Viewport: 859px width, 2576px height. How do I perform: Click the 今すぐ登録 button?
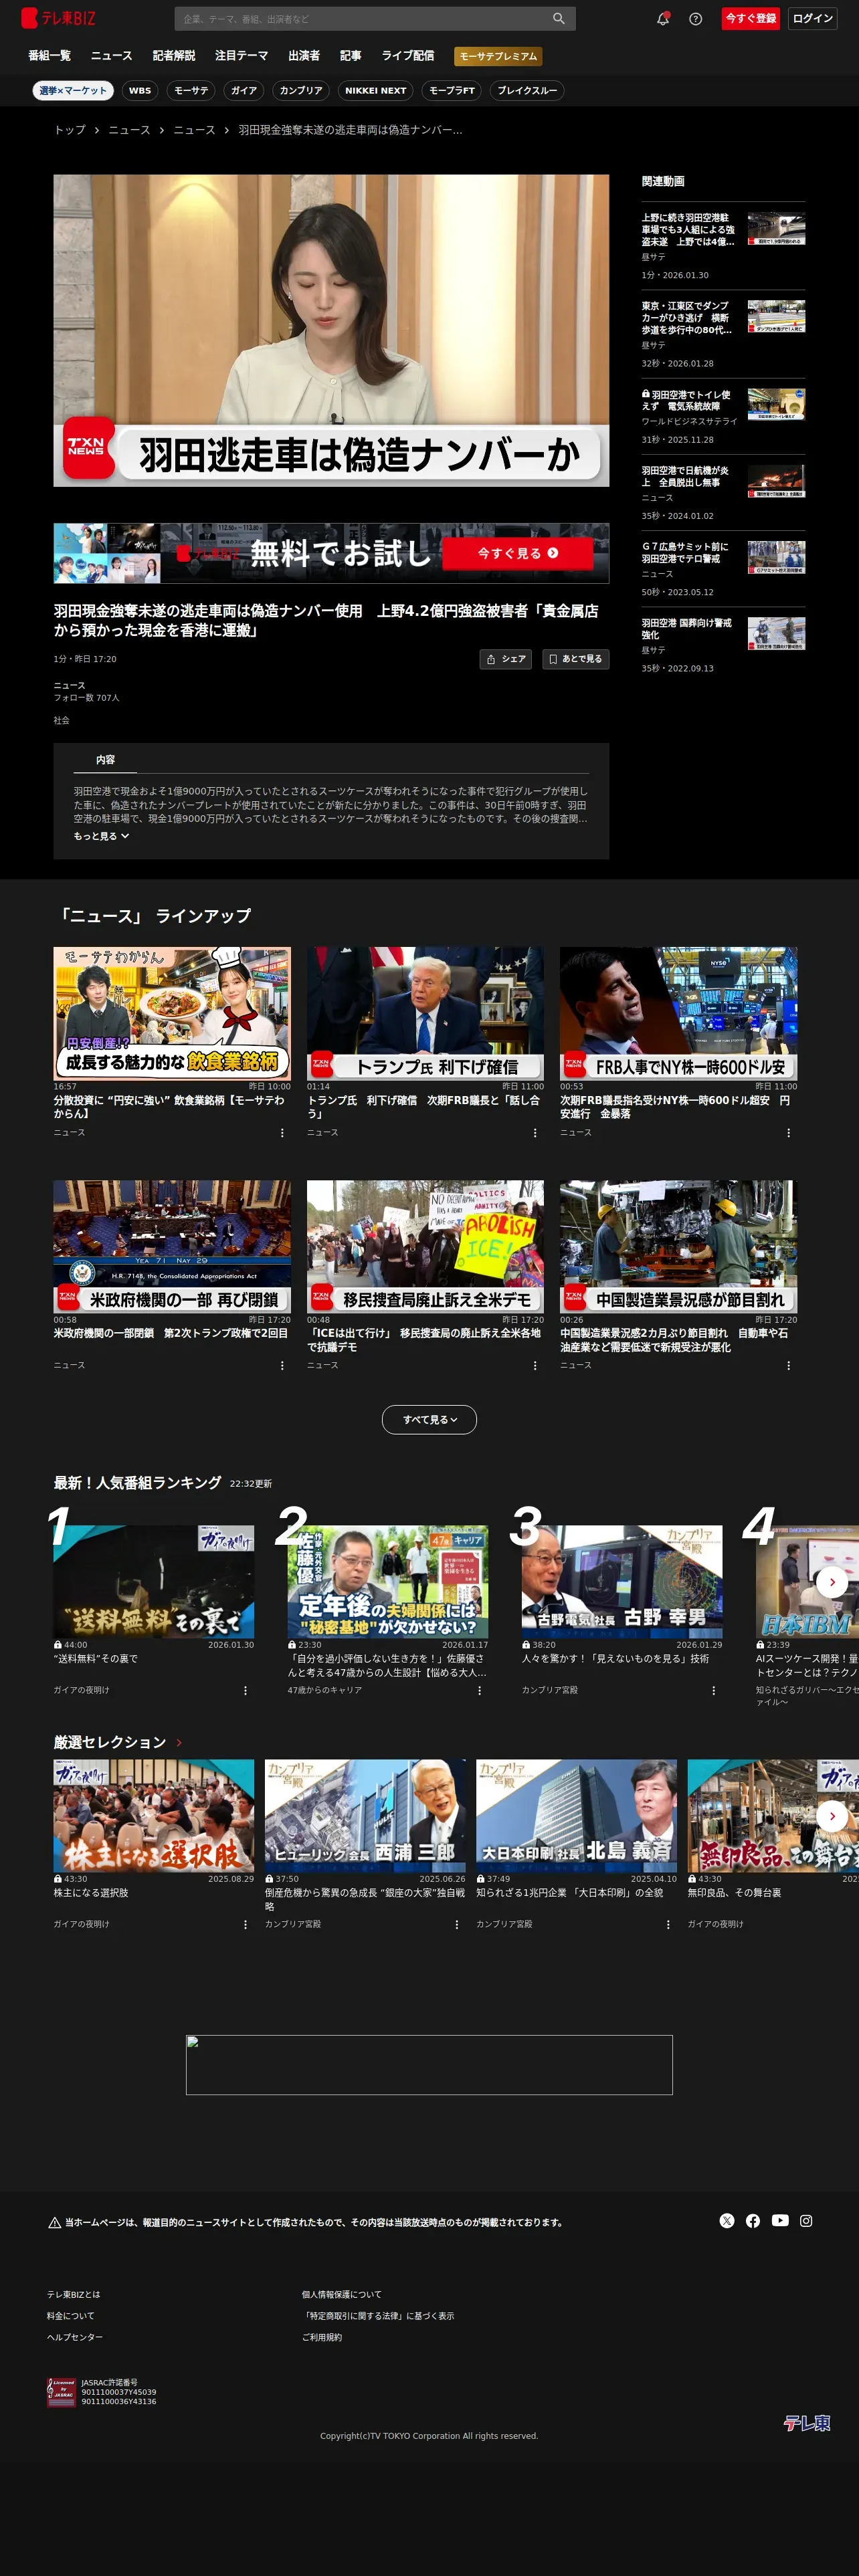[751, 18]
